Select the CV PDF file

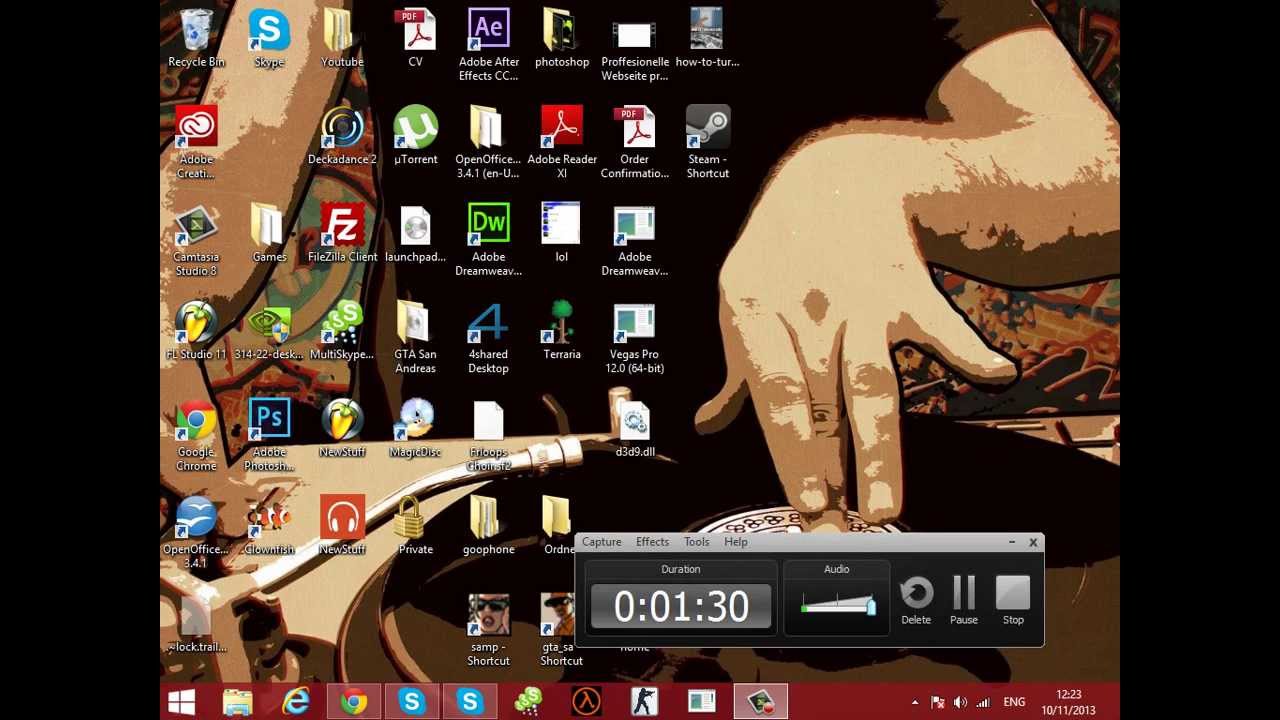click(x=415, y=39)
